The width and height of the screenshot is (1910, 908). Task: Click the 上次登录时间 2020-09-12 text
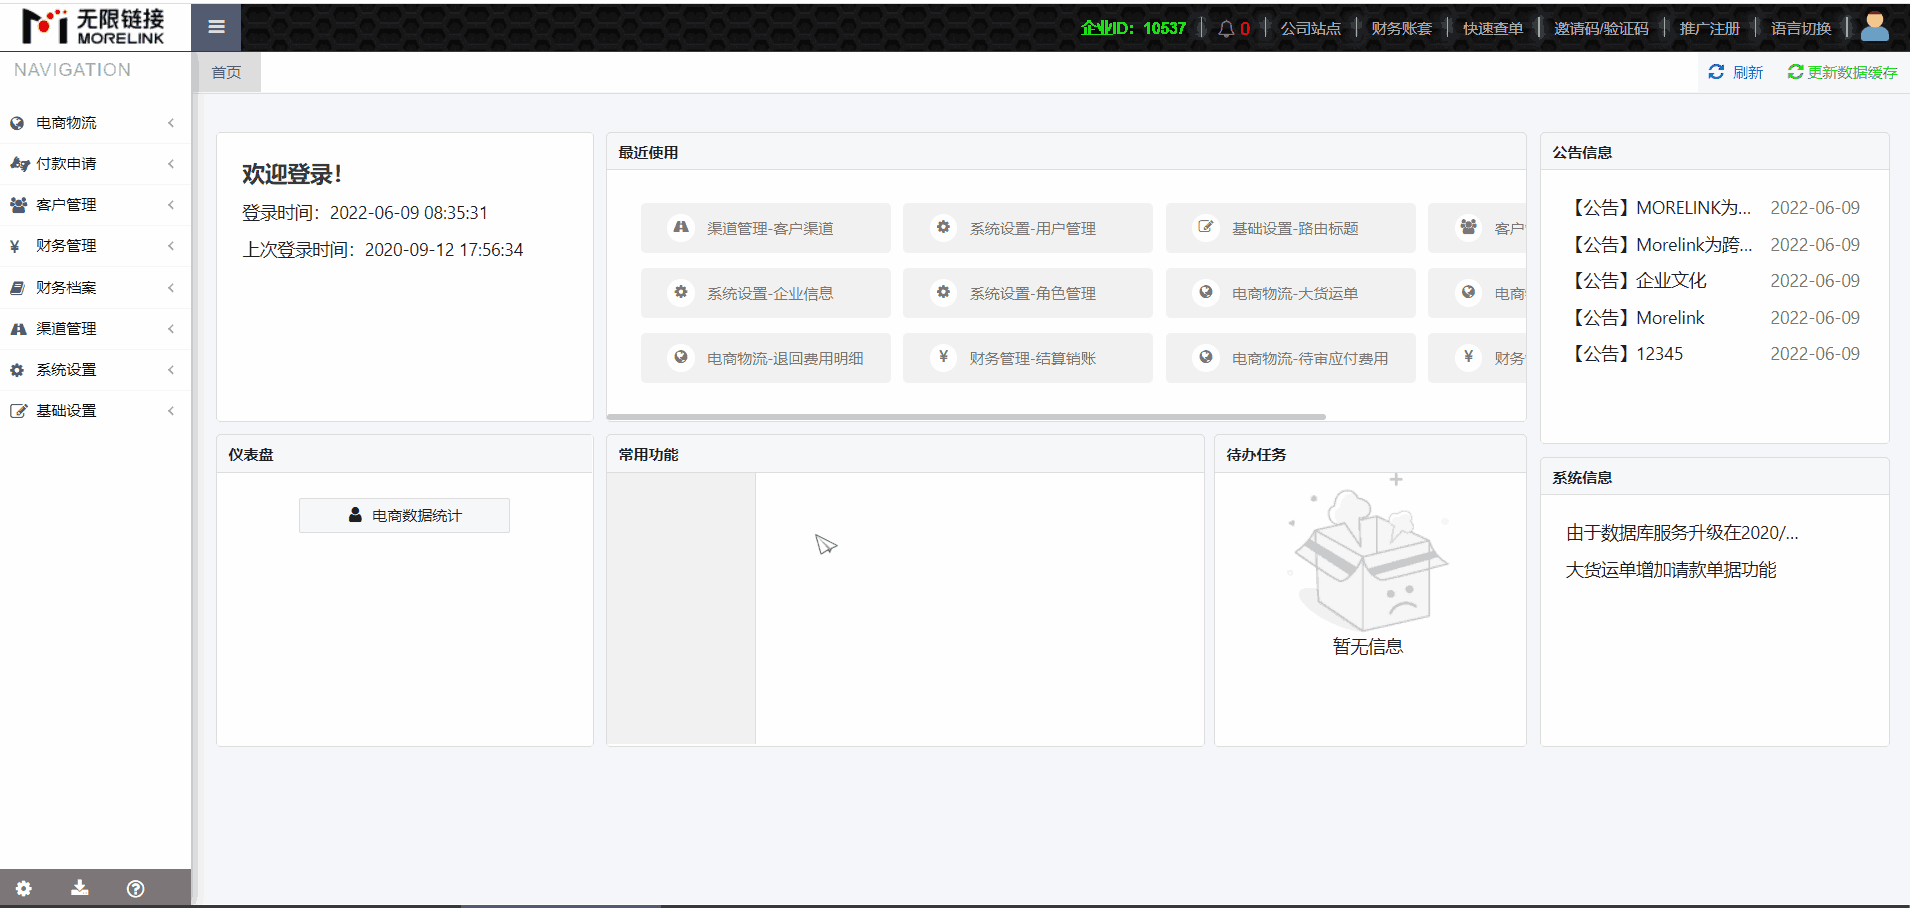[x=383, y=250]
